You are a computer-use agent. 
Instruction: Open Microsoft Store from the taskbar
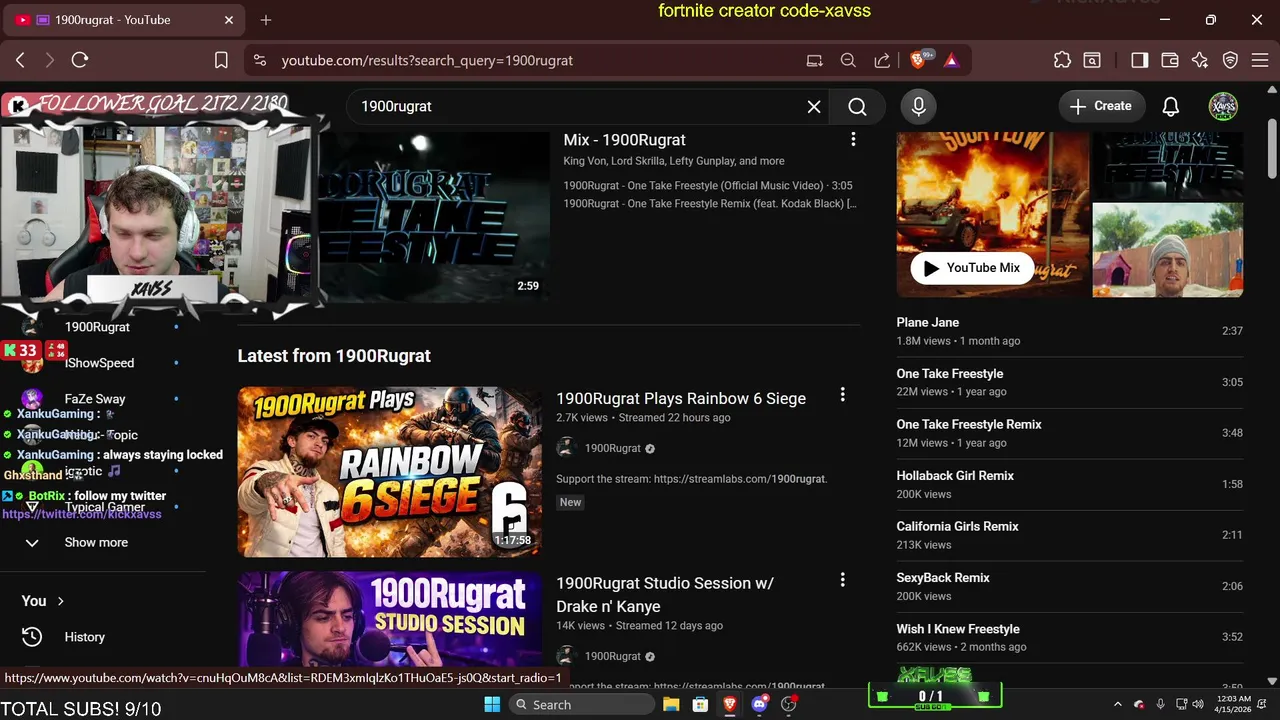pyautogui.click(x=701, y=704)
